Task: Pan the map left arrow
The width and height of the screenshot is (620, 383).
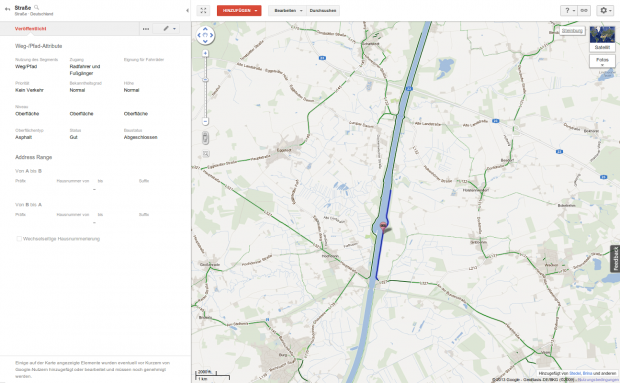Action: coord(199,35)
